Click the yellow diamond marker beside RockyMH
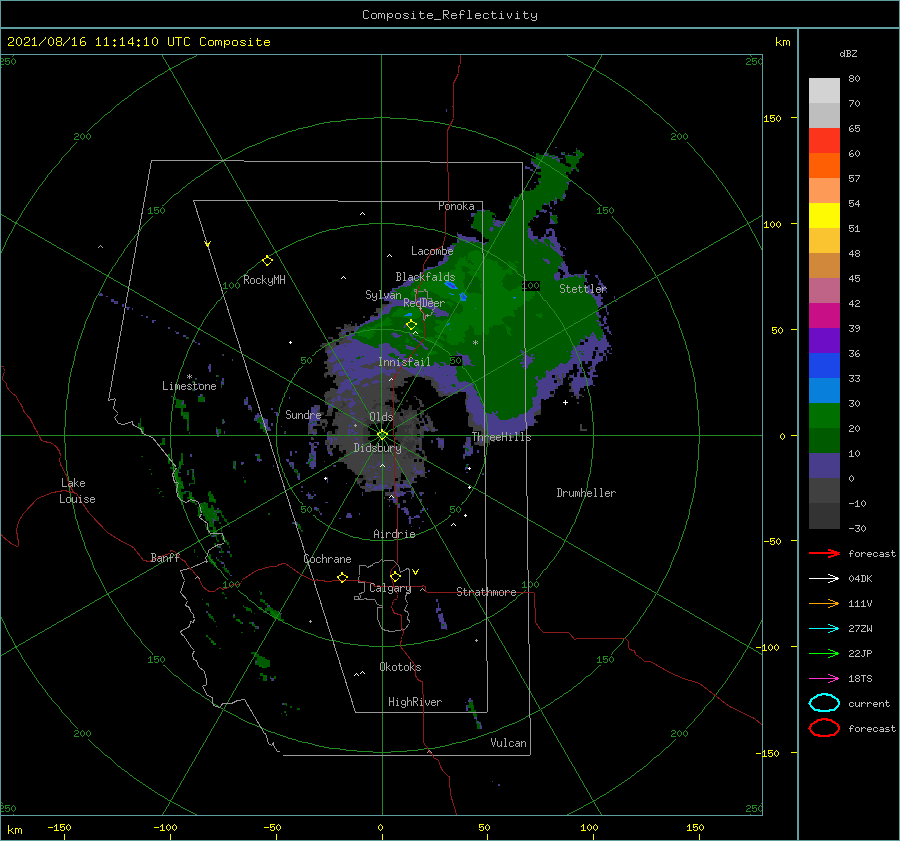The width and height of the screenshot is (900, 841). pyautogui.click(x=267, y=261)
